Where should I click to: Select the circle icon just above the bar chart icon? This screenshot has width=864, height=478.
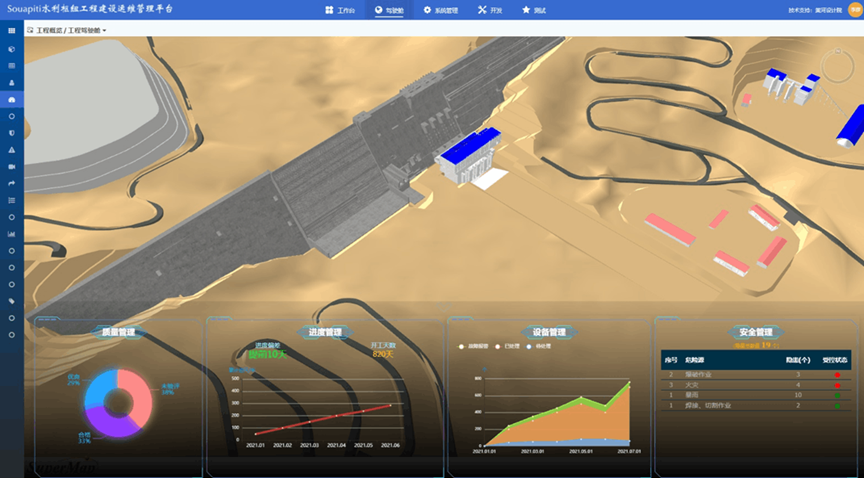(12, 217)
